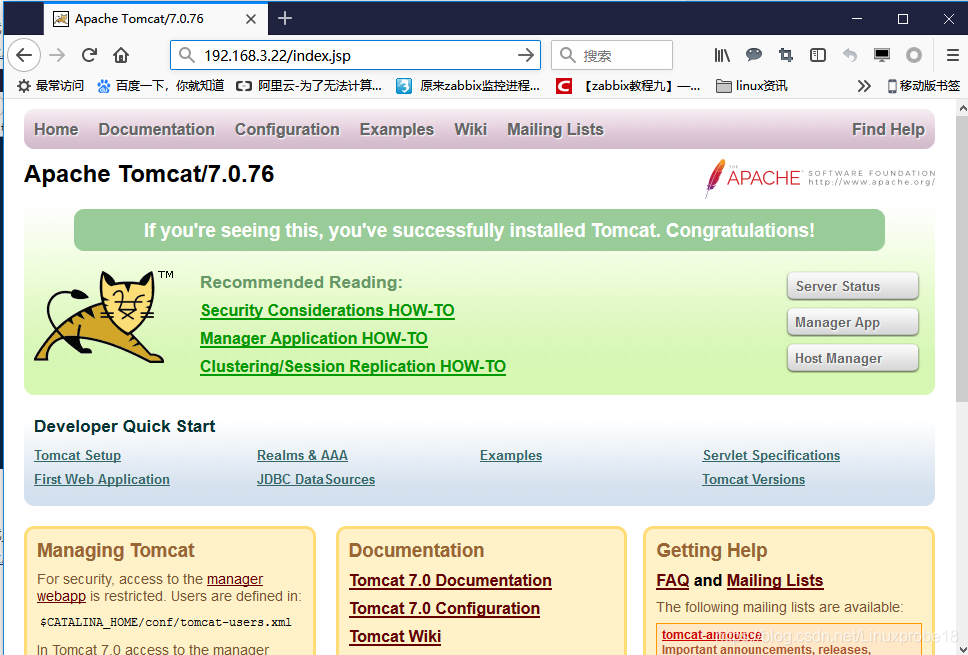Open the browser hamburger menu
This screenshot has height=655, width=968.
point(953,56)
